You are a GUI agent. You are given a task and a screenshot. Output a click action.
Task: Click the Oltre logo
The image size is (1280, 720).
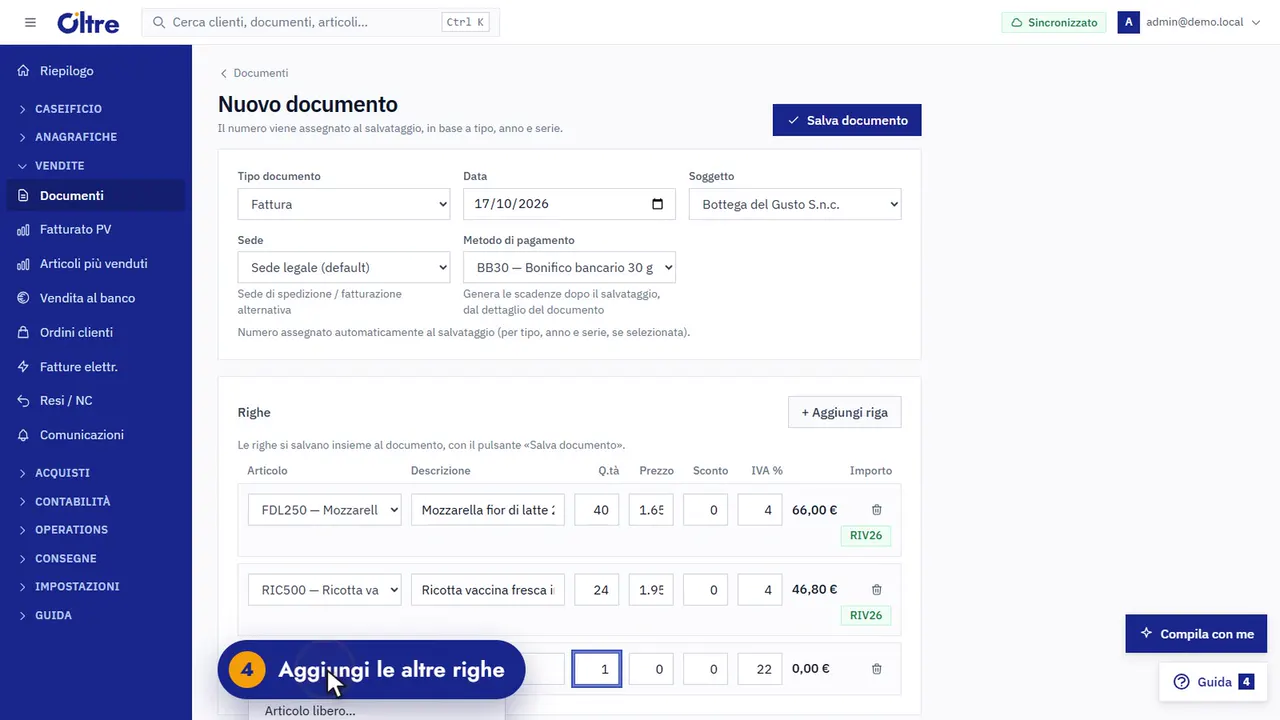(88, 22)
